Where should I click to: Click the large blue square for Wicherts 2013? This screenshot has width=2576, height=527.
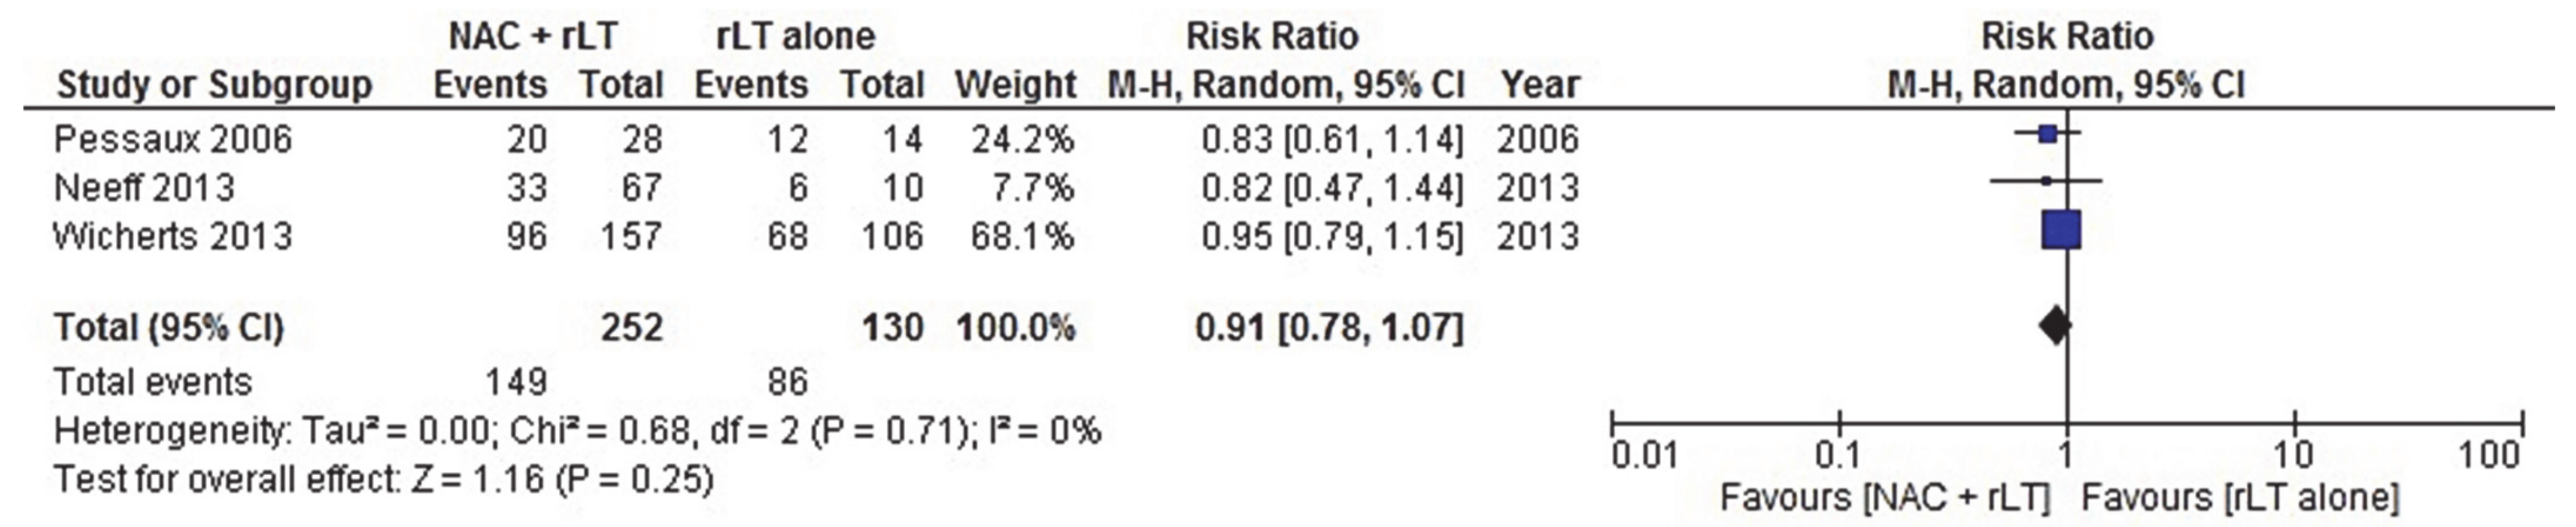click(2060, 230)
